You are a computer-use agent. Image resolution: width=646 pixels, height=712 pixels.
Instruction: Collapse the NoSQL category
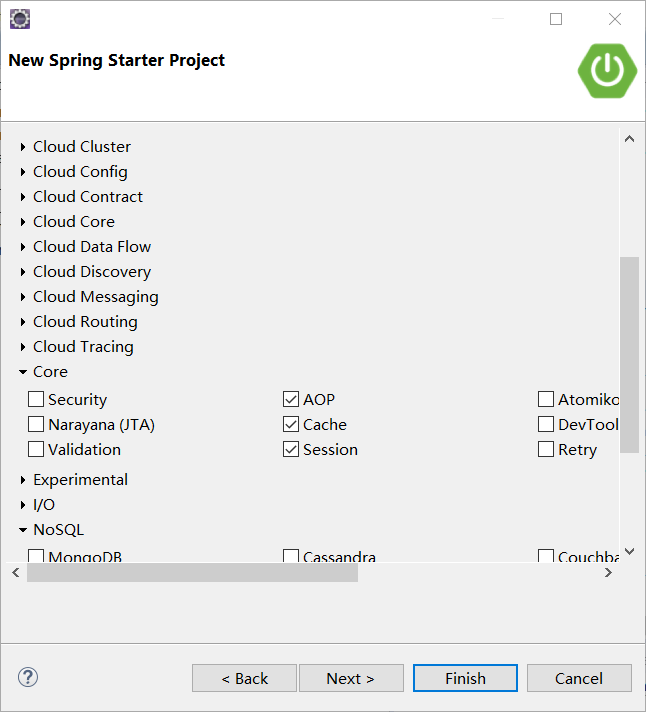[23, 530]
